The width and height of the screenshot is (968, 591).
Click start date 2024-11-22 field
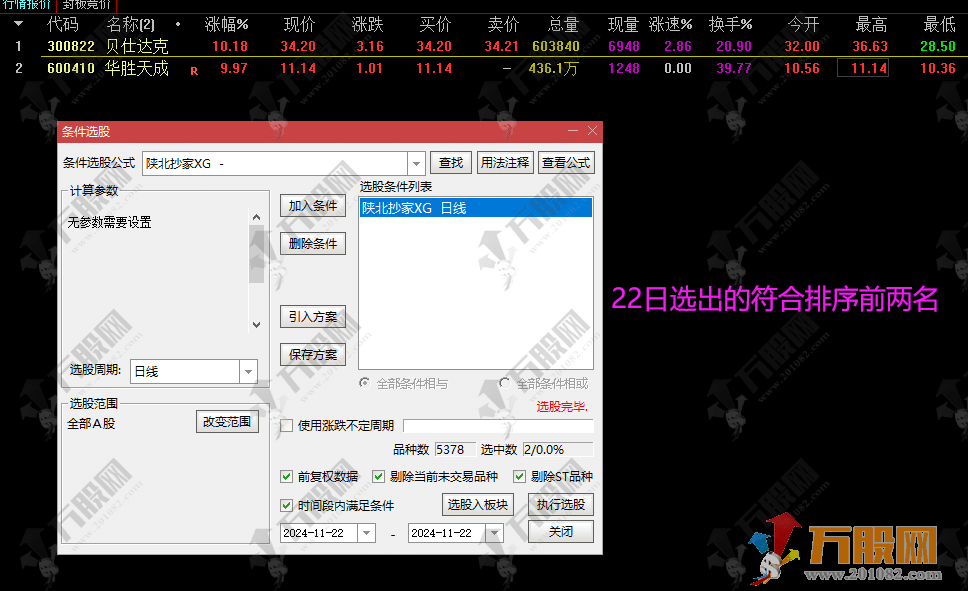click(x=319, y=533)
